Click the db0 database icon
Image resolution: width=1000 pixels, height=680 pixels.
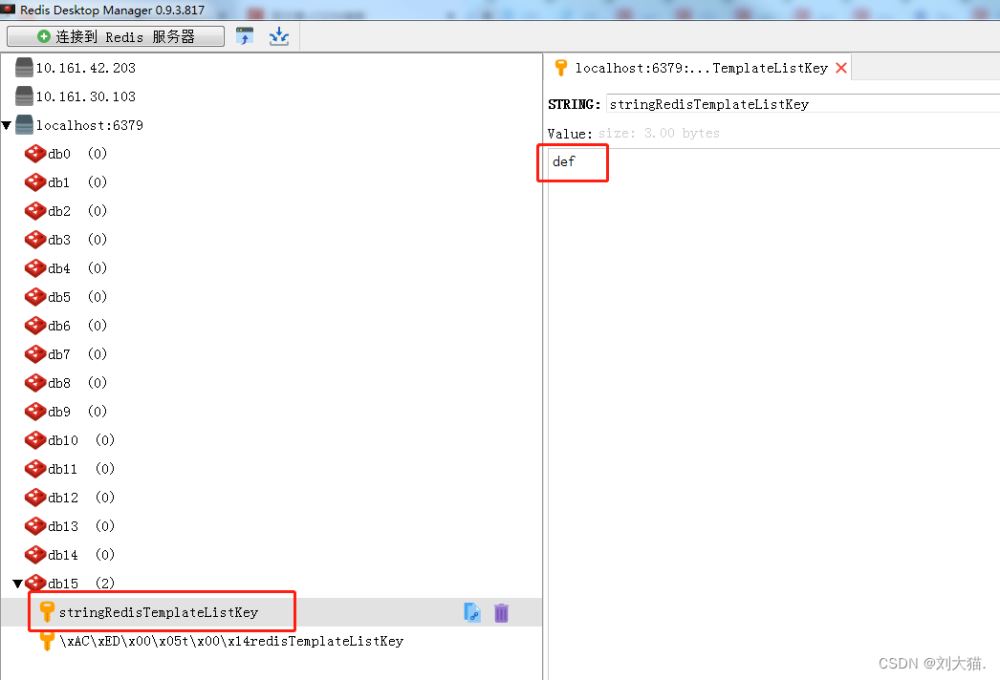click(35, 154)
